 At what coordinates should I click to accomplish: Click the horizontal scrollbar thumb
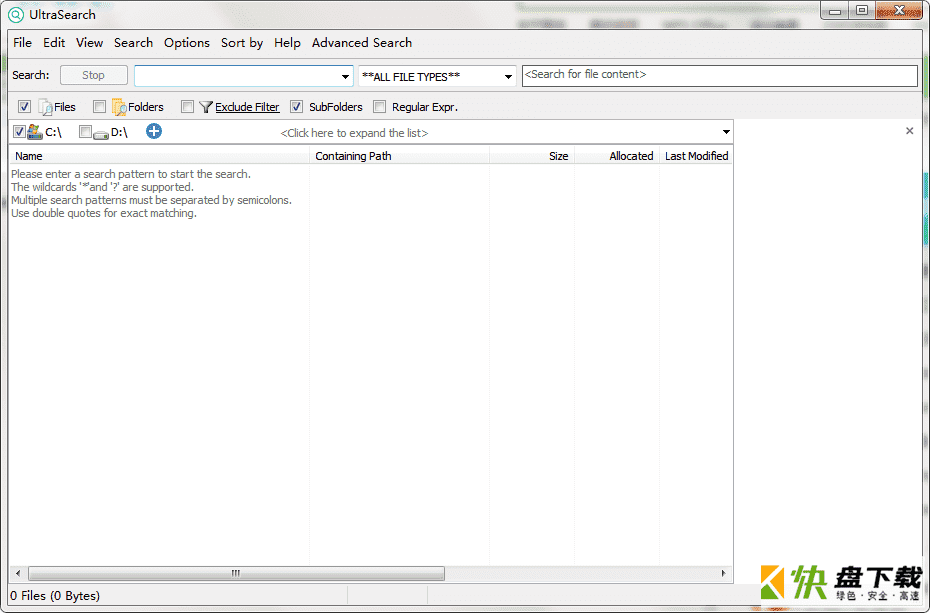click(x=236, y=573)
